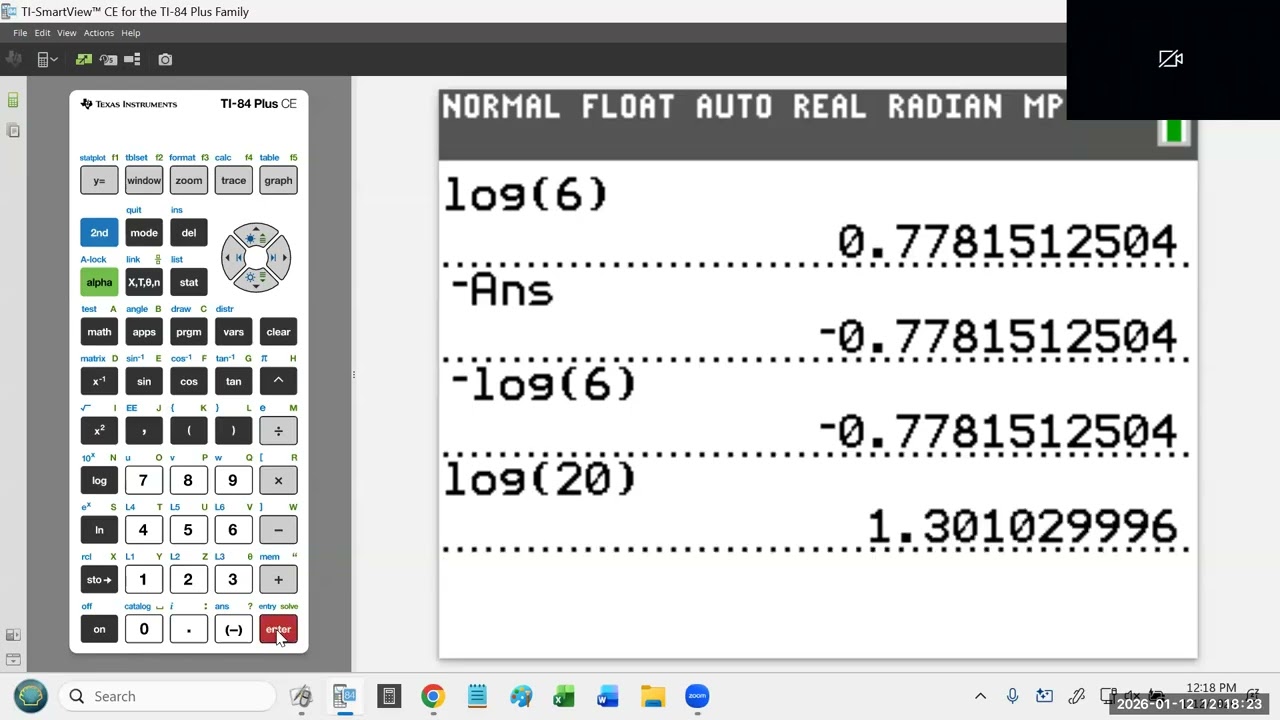Select the calculator emulator sidebar icon
This screenshot has height=720, width=1280.
(13, 100)
